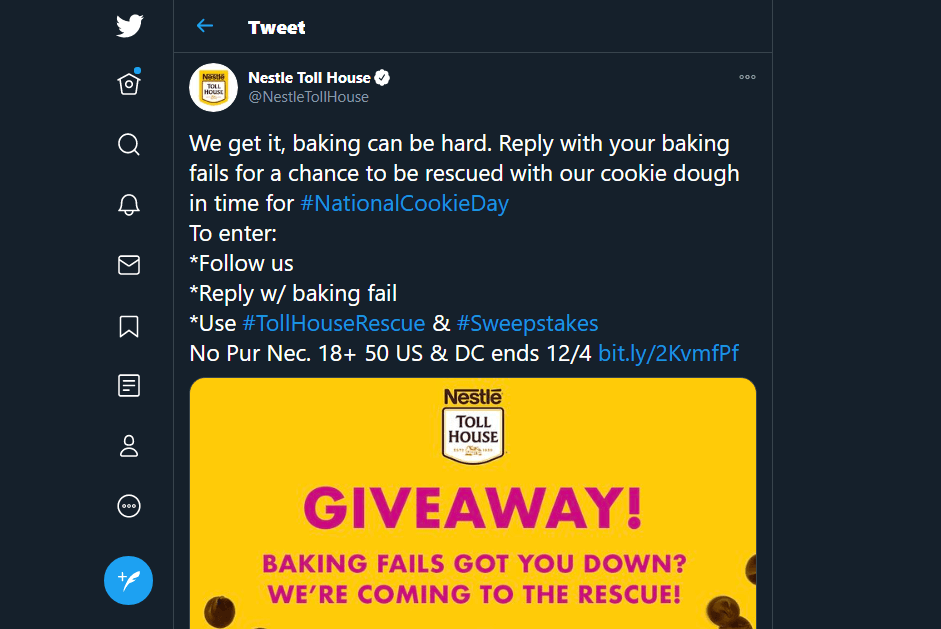Image resolution: width=941 pixels, height=629 pixels.
Task: Click the Nestle Toll House profile avatar
Action: (x=211, y=87)
